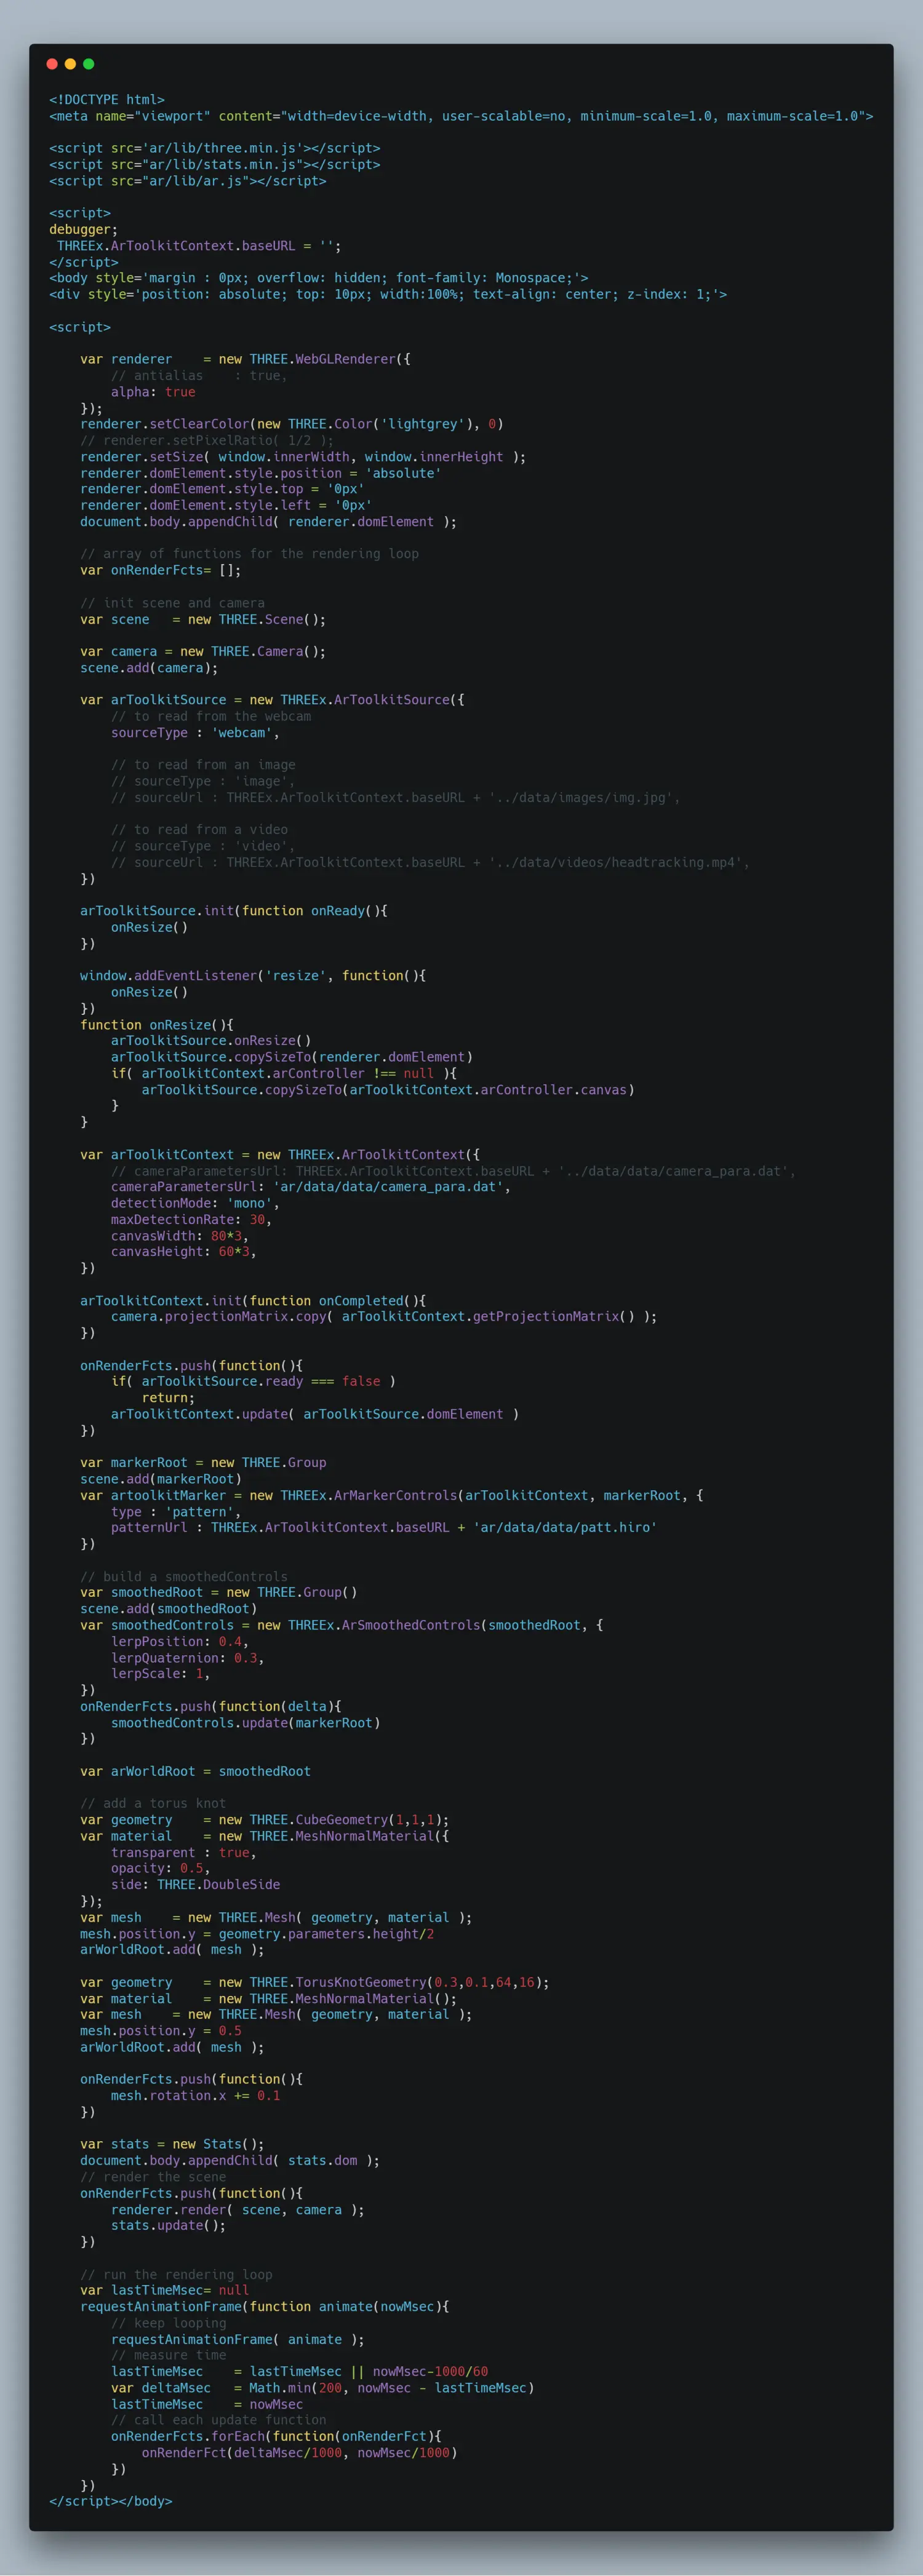The width and height of the screenshot is (923, 2576).
Task: Click the style.position = 'absolute' line
Action: click(x=261, y=473)
